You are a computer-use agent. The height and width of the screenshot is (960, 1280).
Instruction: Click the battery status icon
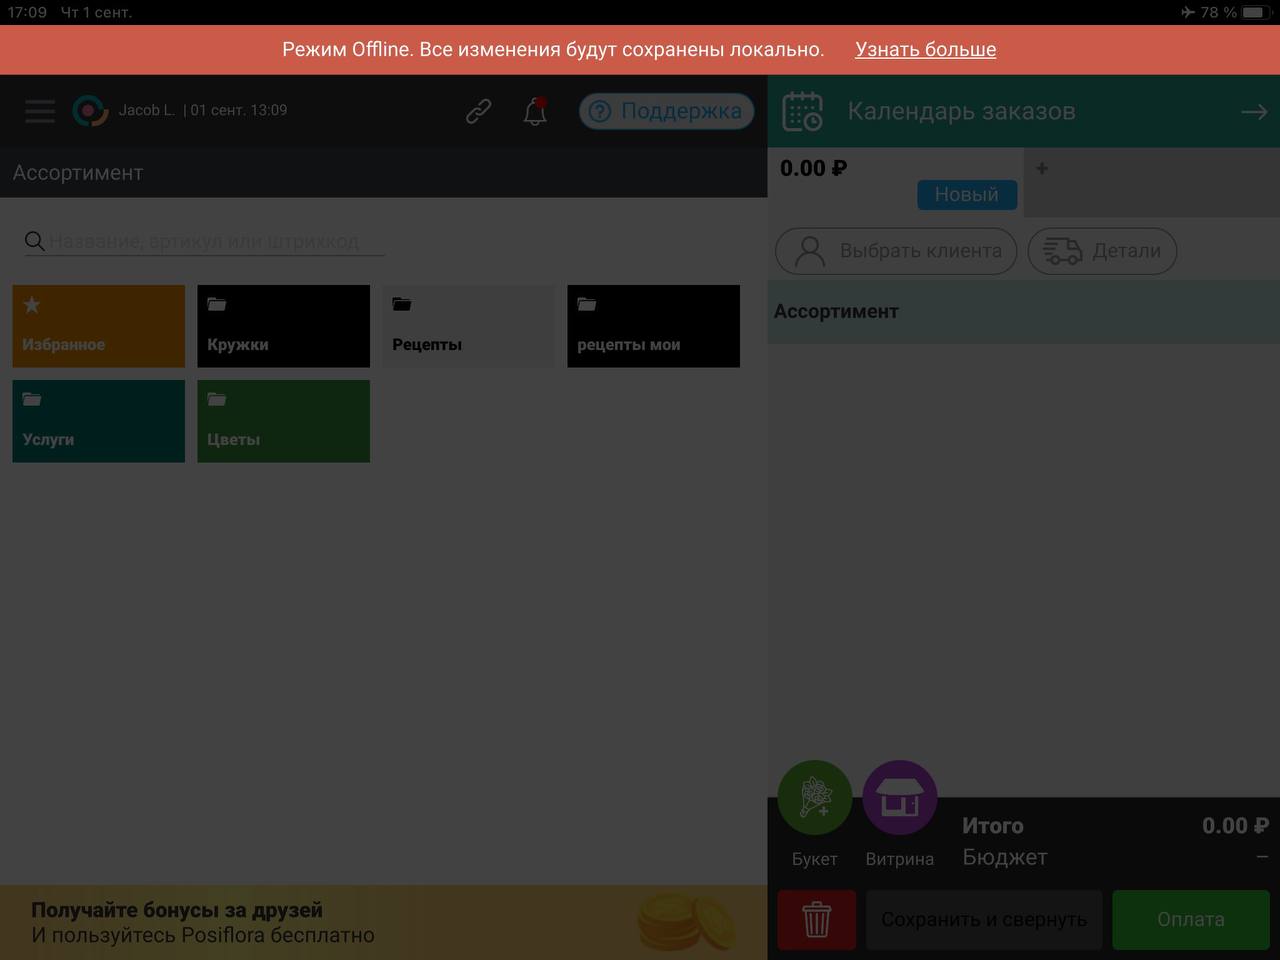click(1255, 12)
